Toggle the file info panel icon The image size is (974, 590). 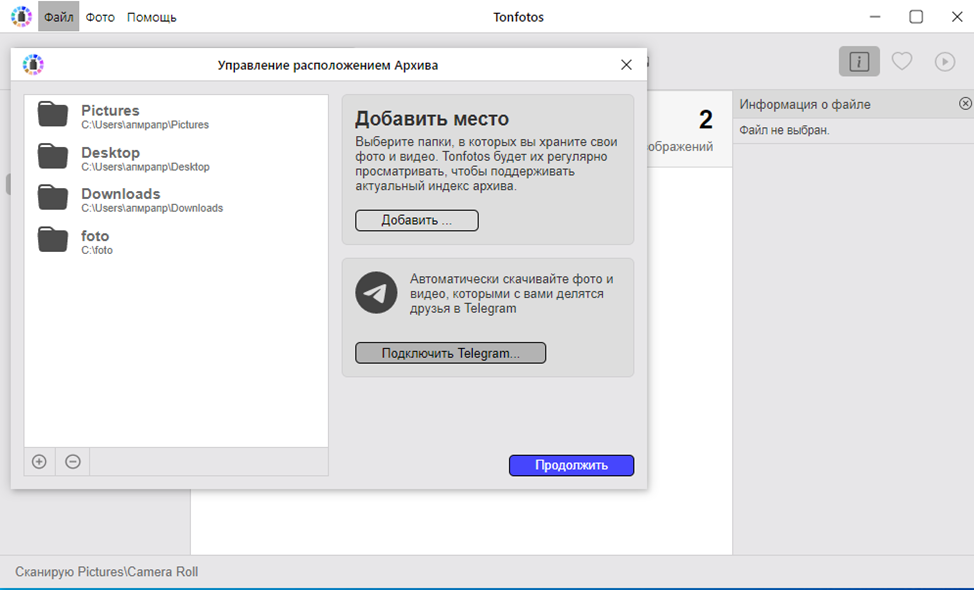pos(859,61)
